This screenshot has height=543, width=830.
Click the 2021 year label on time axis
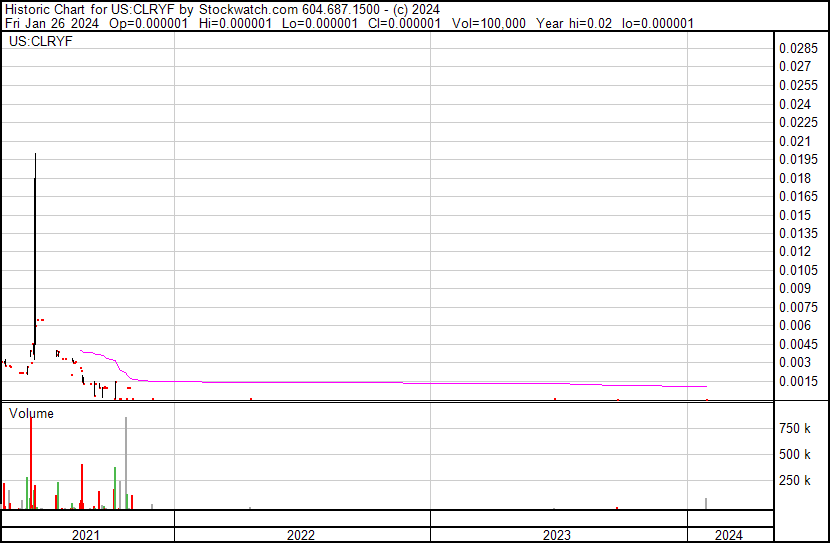click(x=86, y=535)
